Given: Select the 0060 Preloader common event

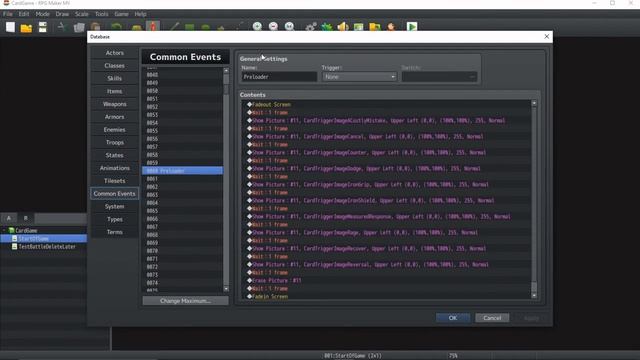Looking at the screenshot, I should pos(182,171).
